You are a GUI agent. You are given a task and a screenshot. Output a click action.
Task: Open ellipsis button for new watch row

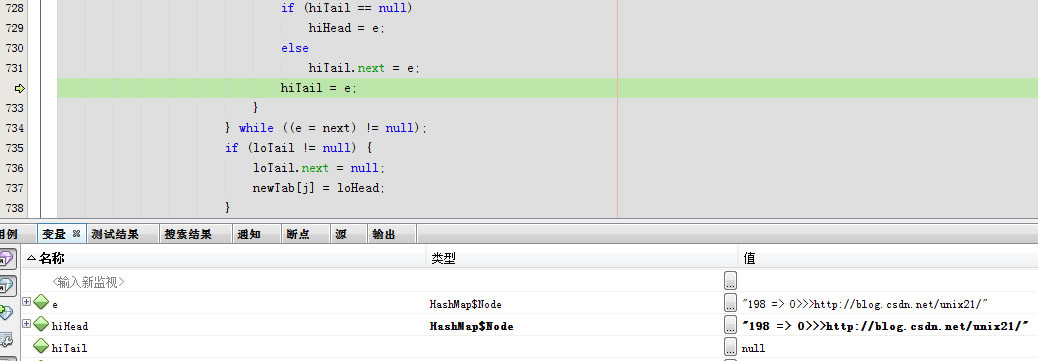(x=730, y=281)
